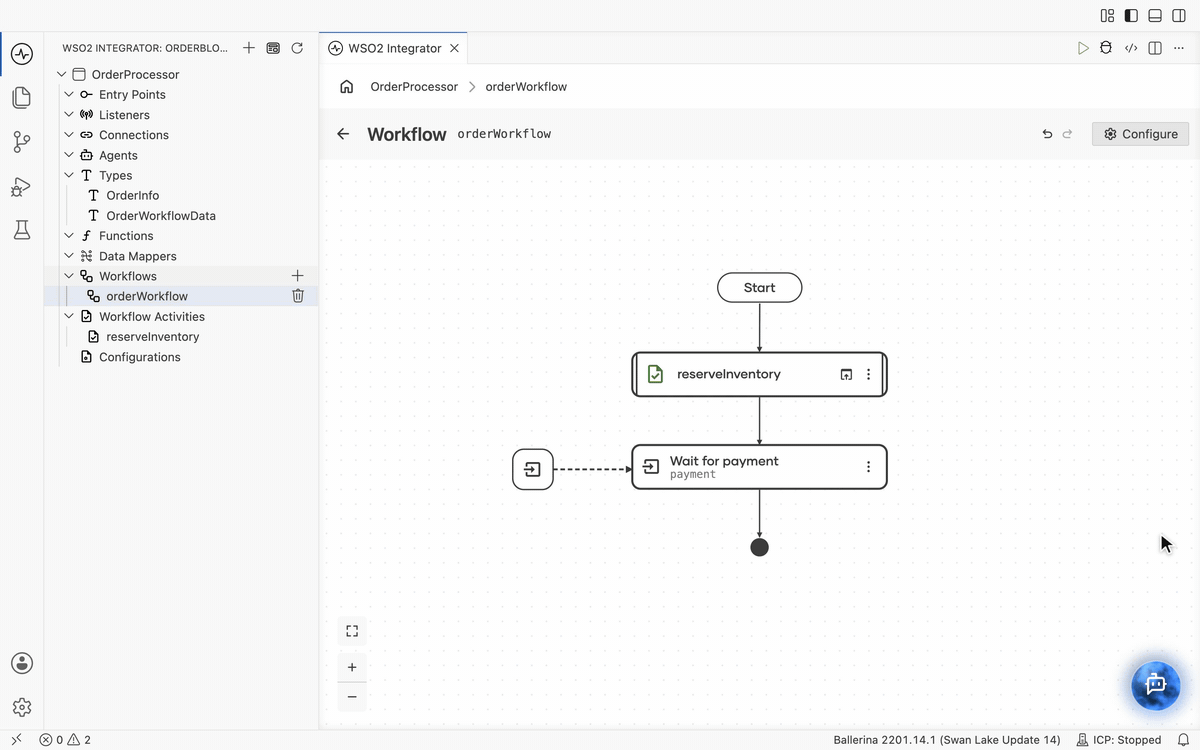Collapse the Connections section
This screenshot has height=750, width=1200.
pos(69,134)
